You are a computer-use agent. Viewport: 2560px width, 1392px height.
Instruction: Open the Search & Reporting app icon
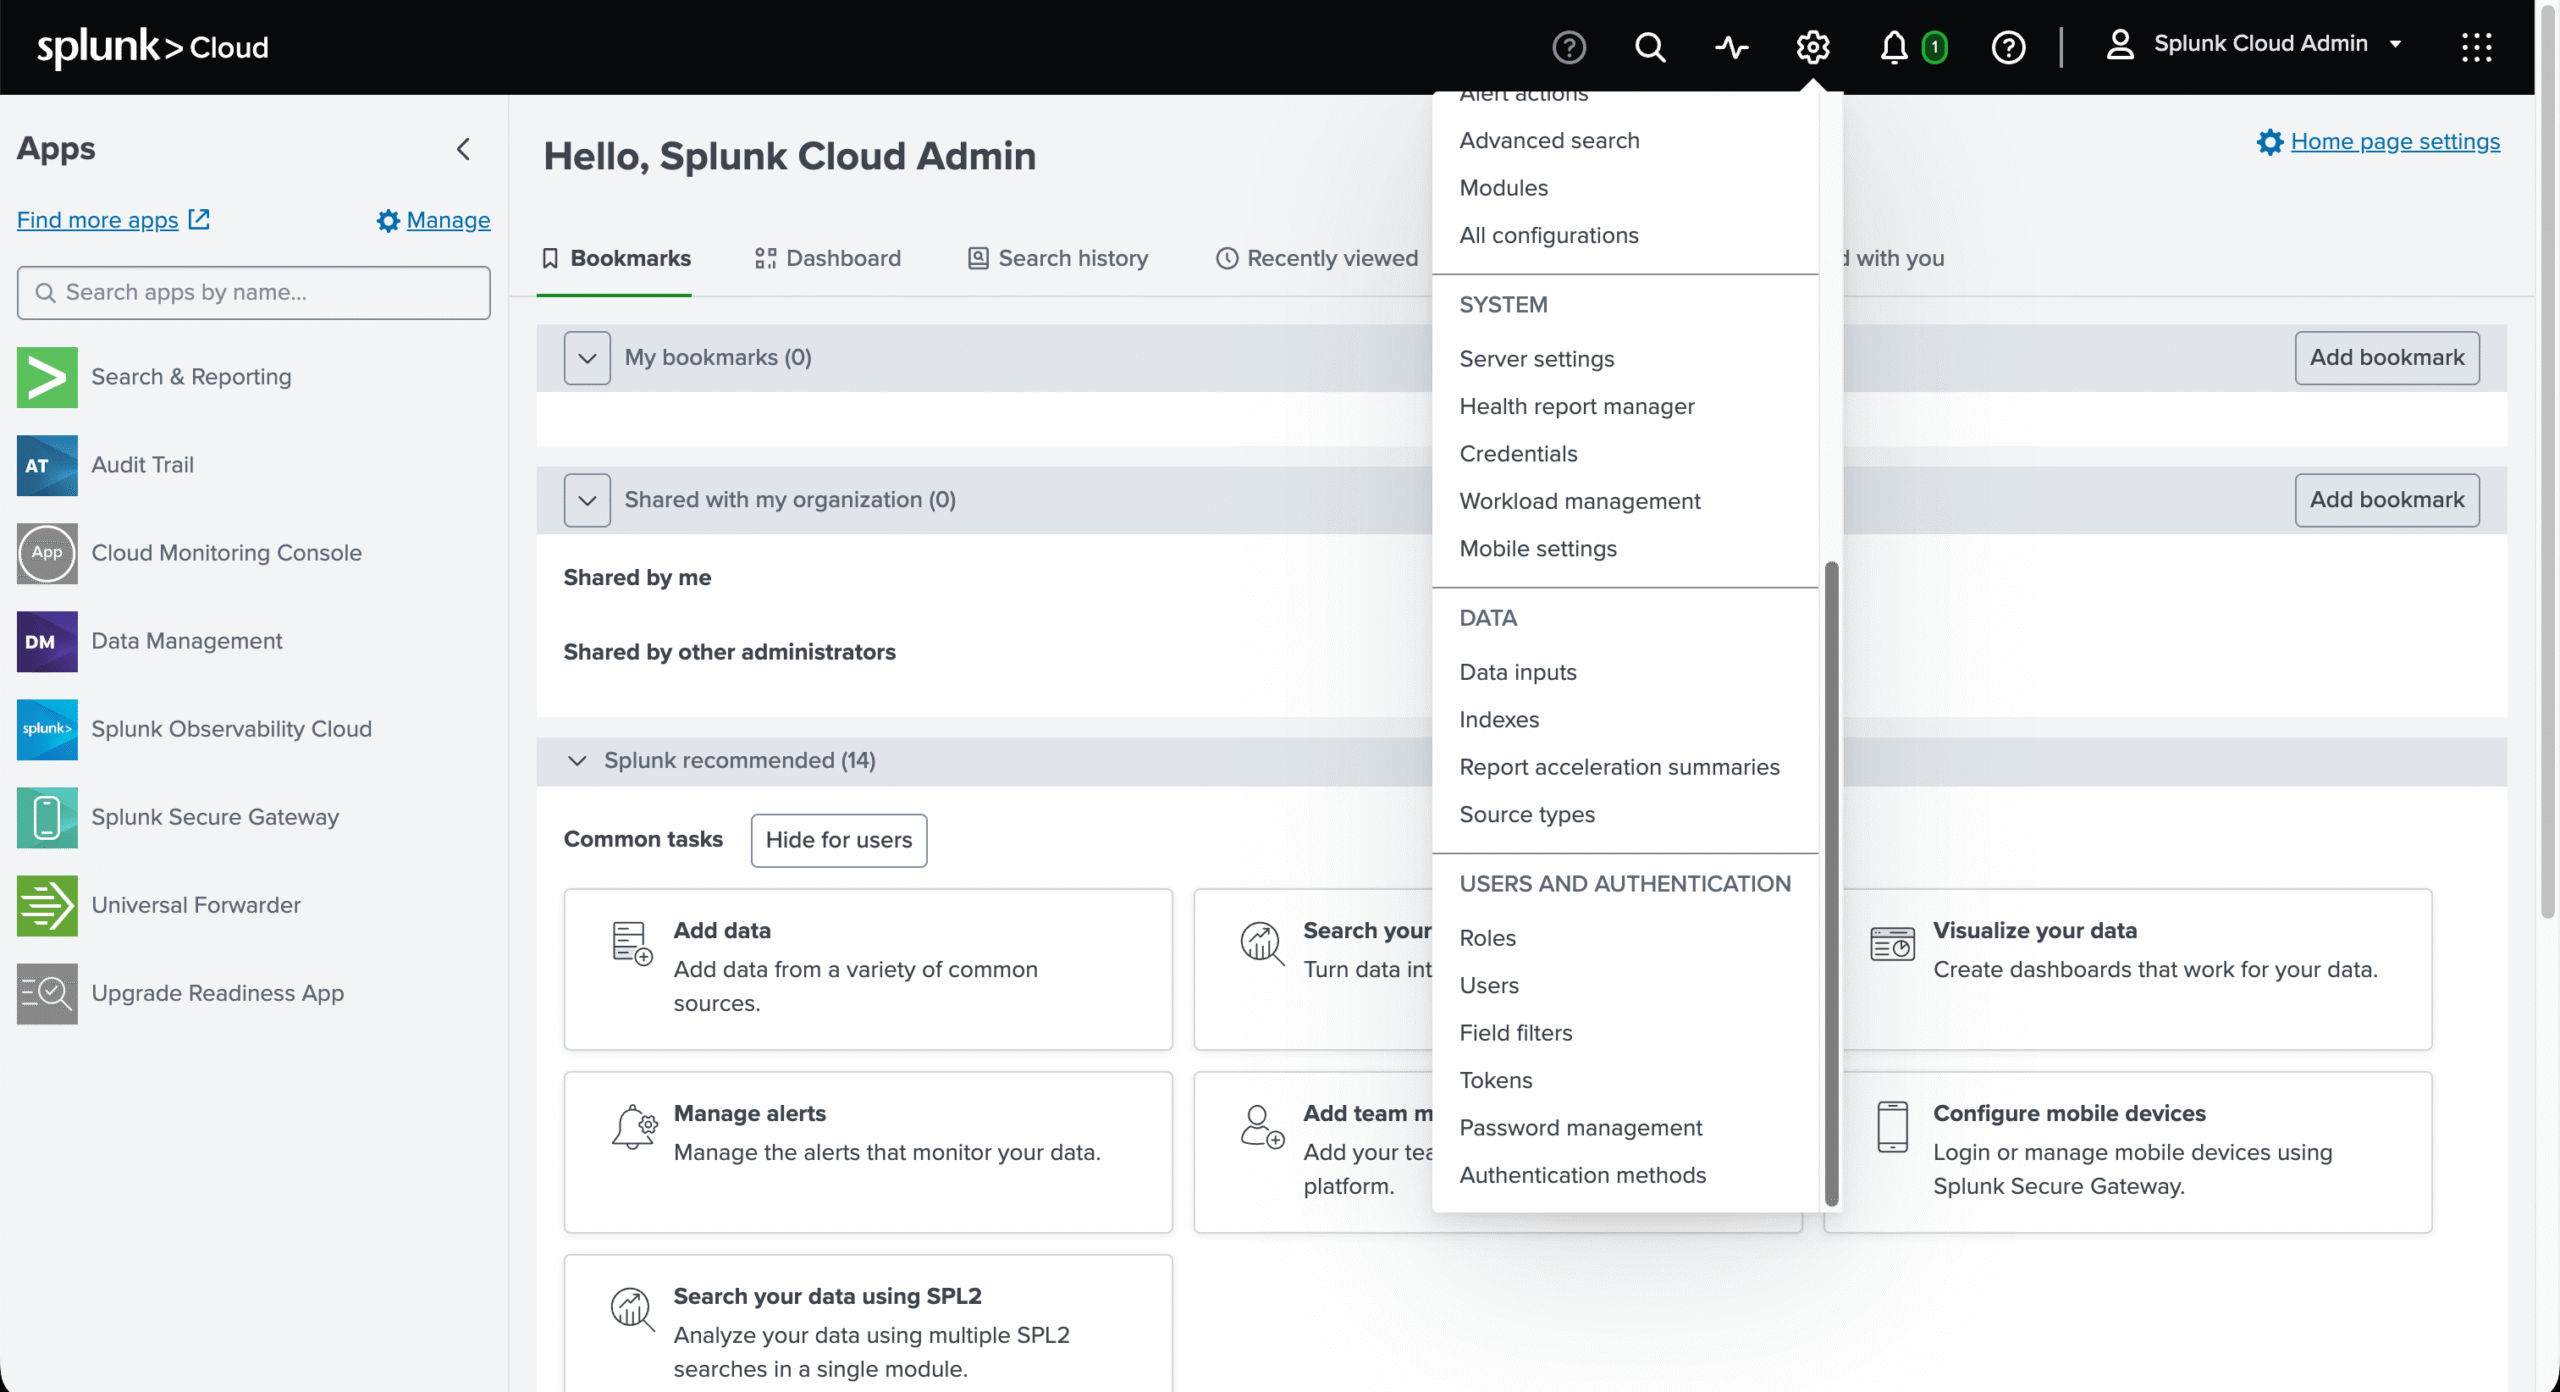(x=47, y=377)
